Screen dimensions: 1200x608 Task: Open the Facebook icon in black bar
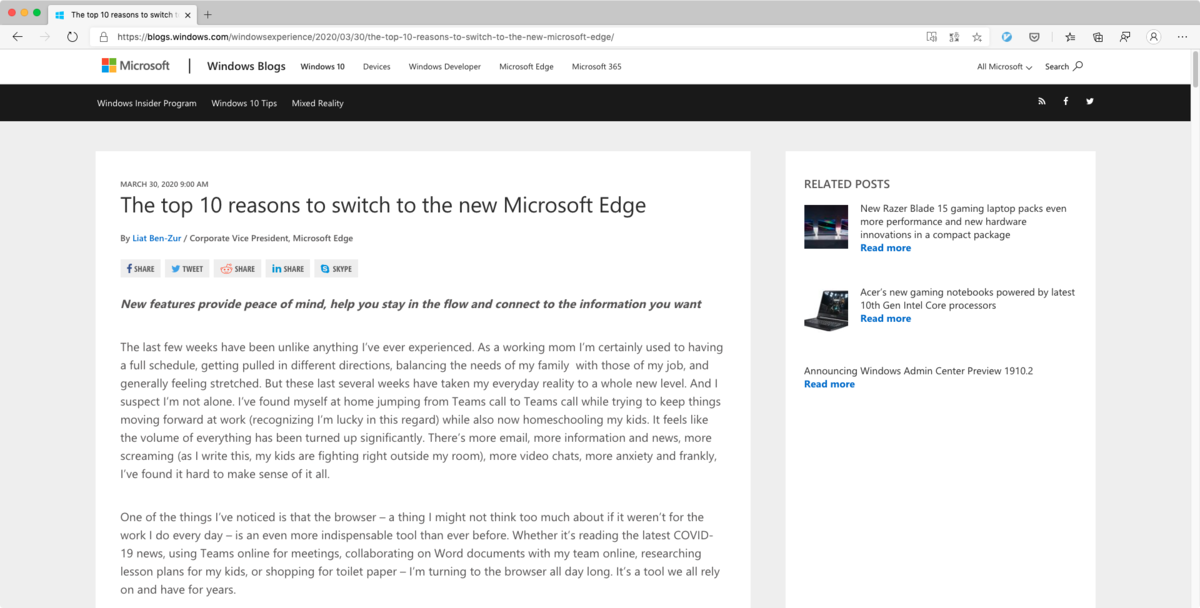[1065, 101]
